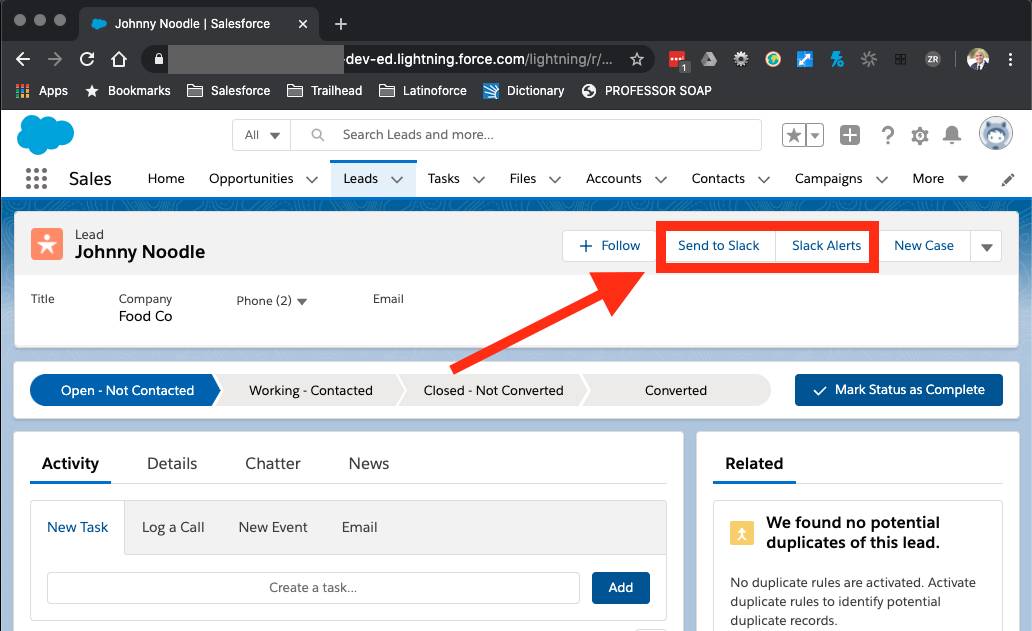Open the Trailhead bookmarks folder
This screenshot has width=1032, height=631.
click(325, 91)
